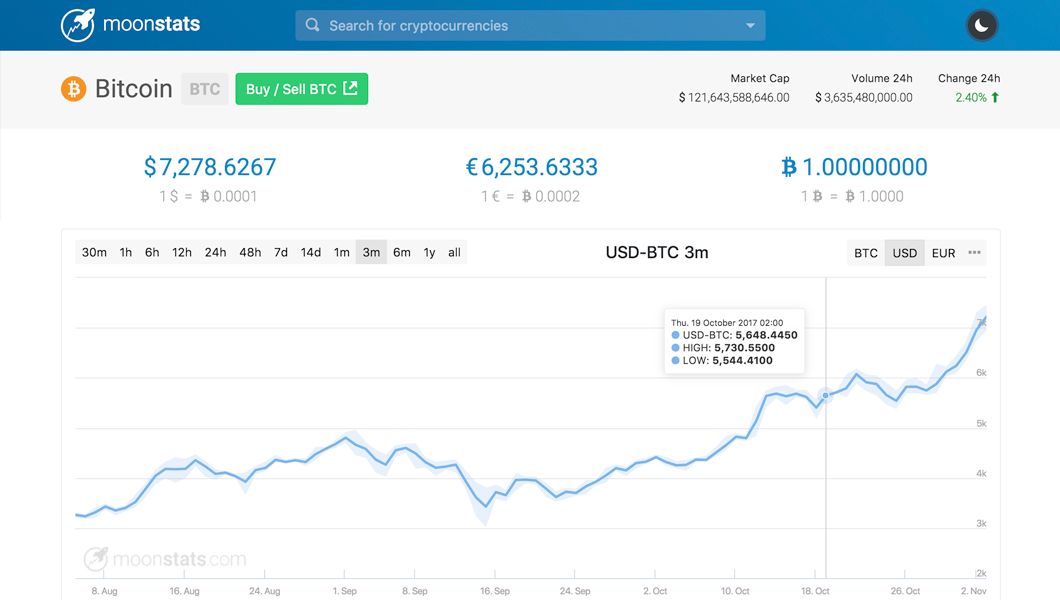Screen dimensions: 1060x600
Task: Open the cryptocurrency search dropdown arrow
Action: (750, 26)
